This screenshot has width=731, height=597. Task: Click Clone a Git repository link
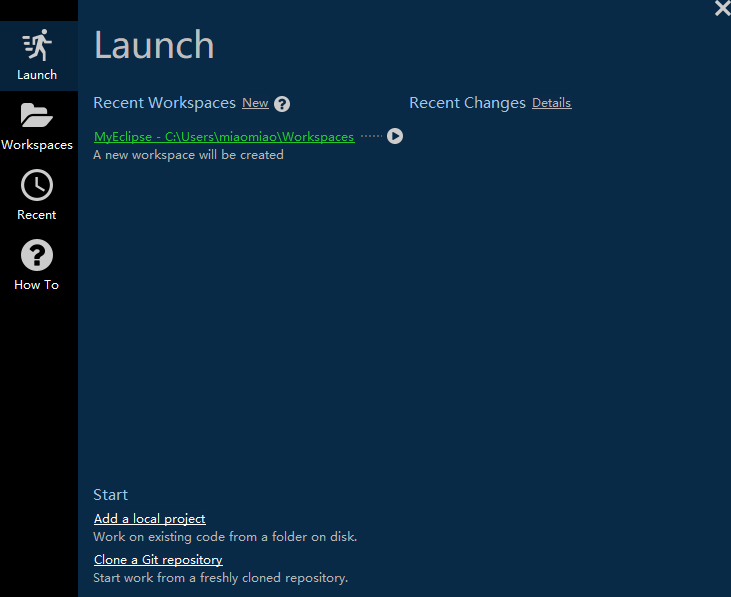[158, 560]
